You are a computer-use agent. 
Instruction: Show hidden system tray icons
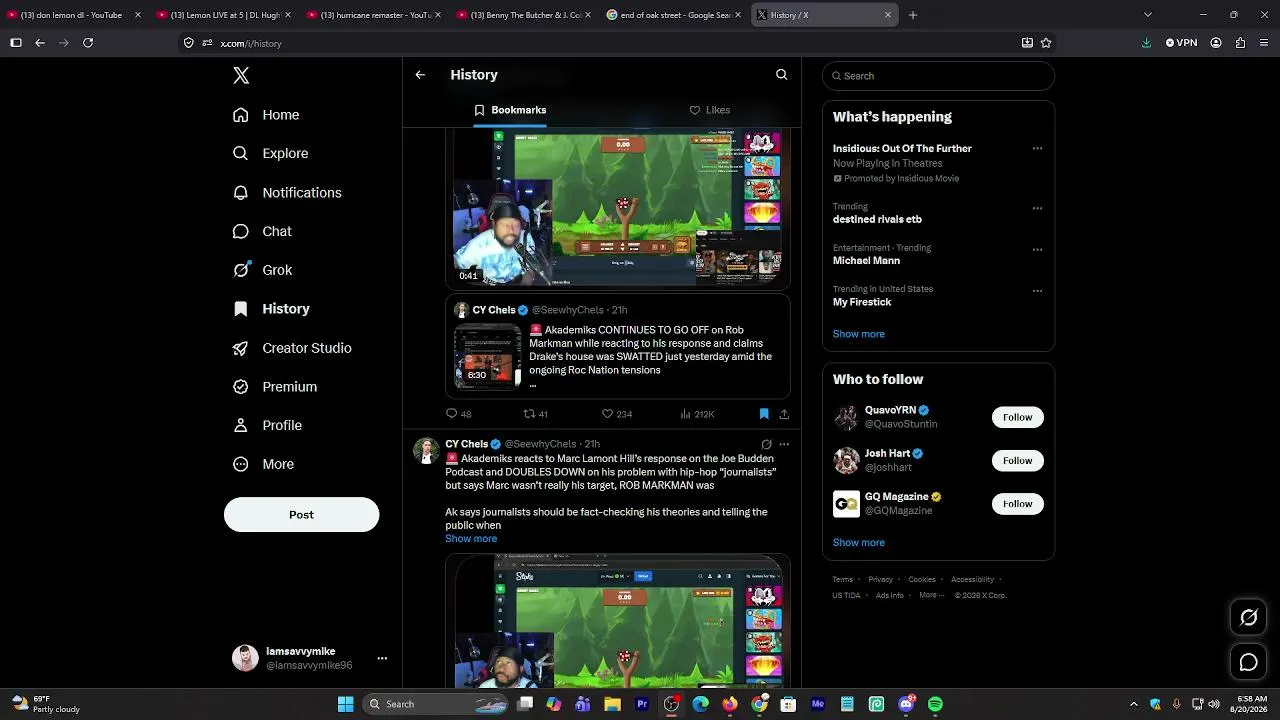click(x=1133, y=704)
